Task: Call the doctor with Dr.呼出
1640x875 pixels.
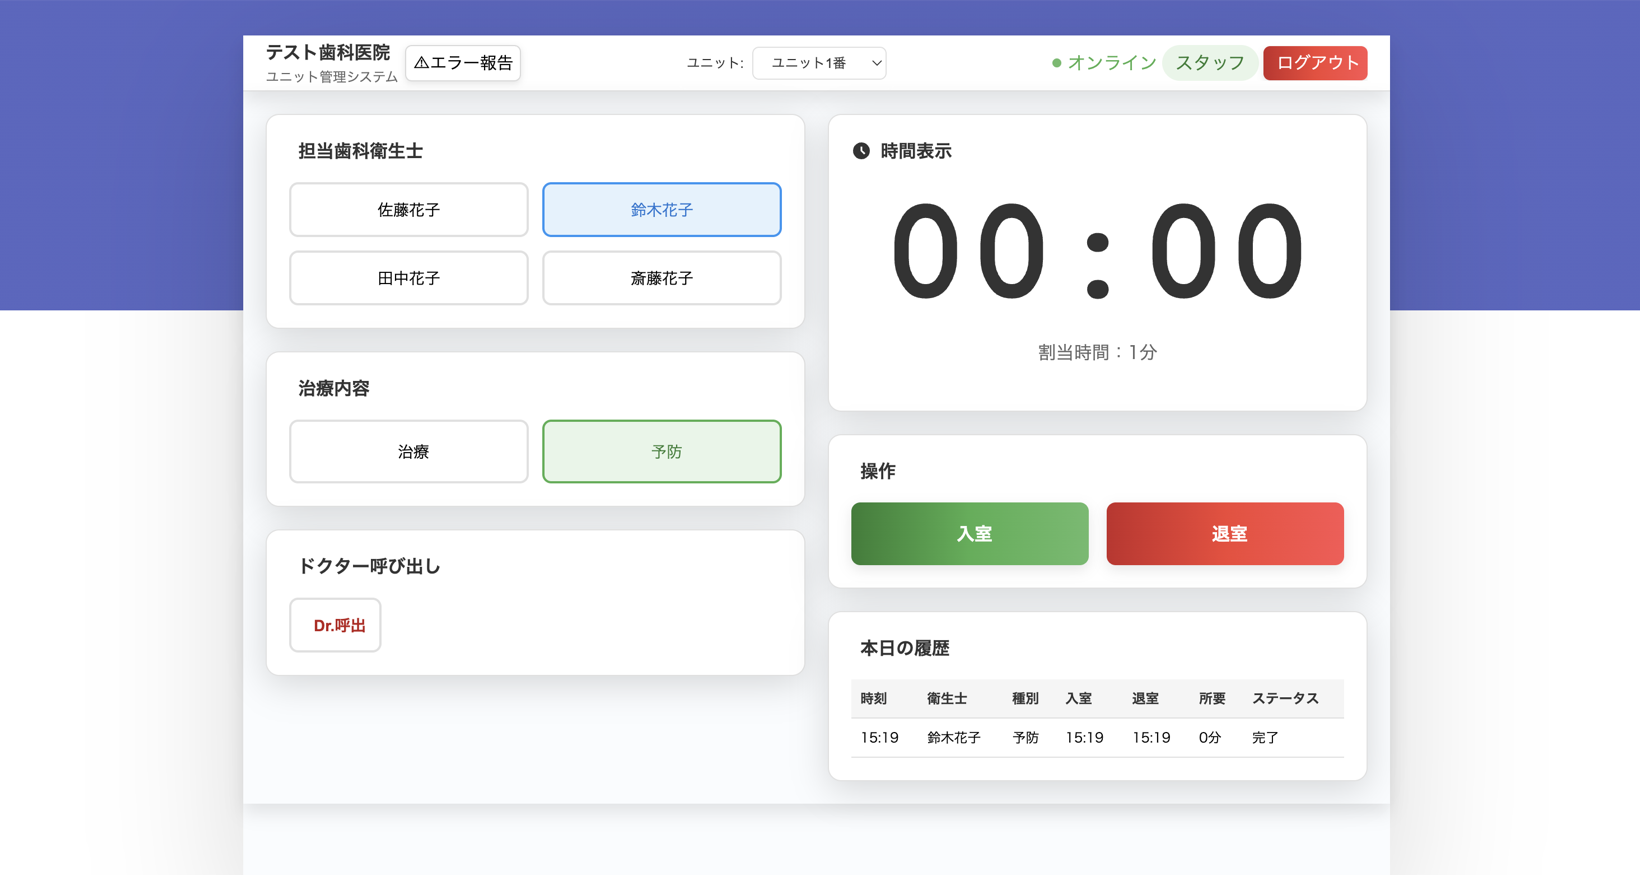Action: [336, 625]
